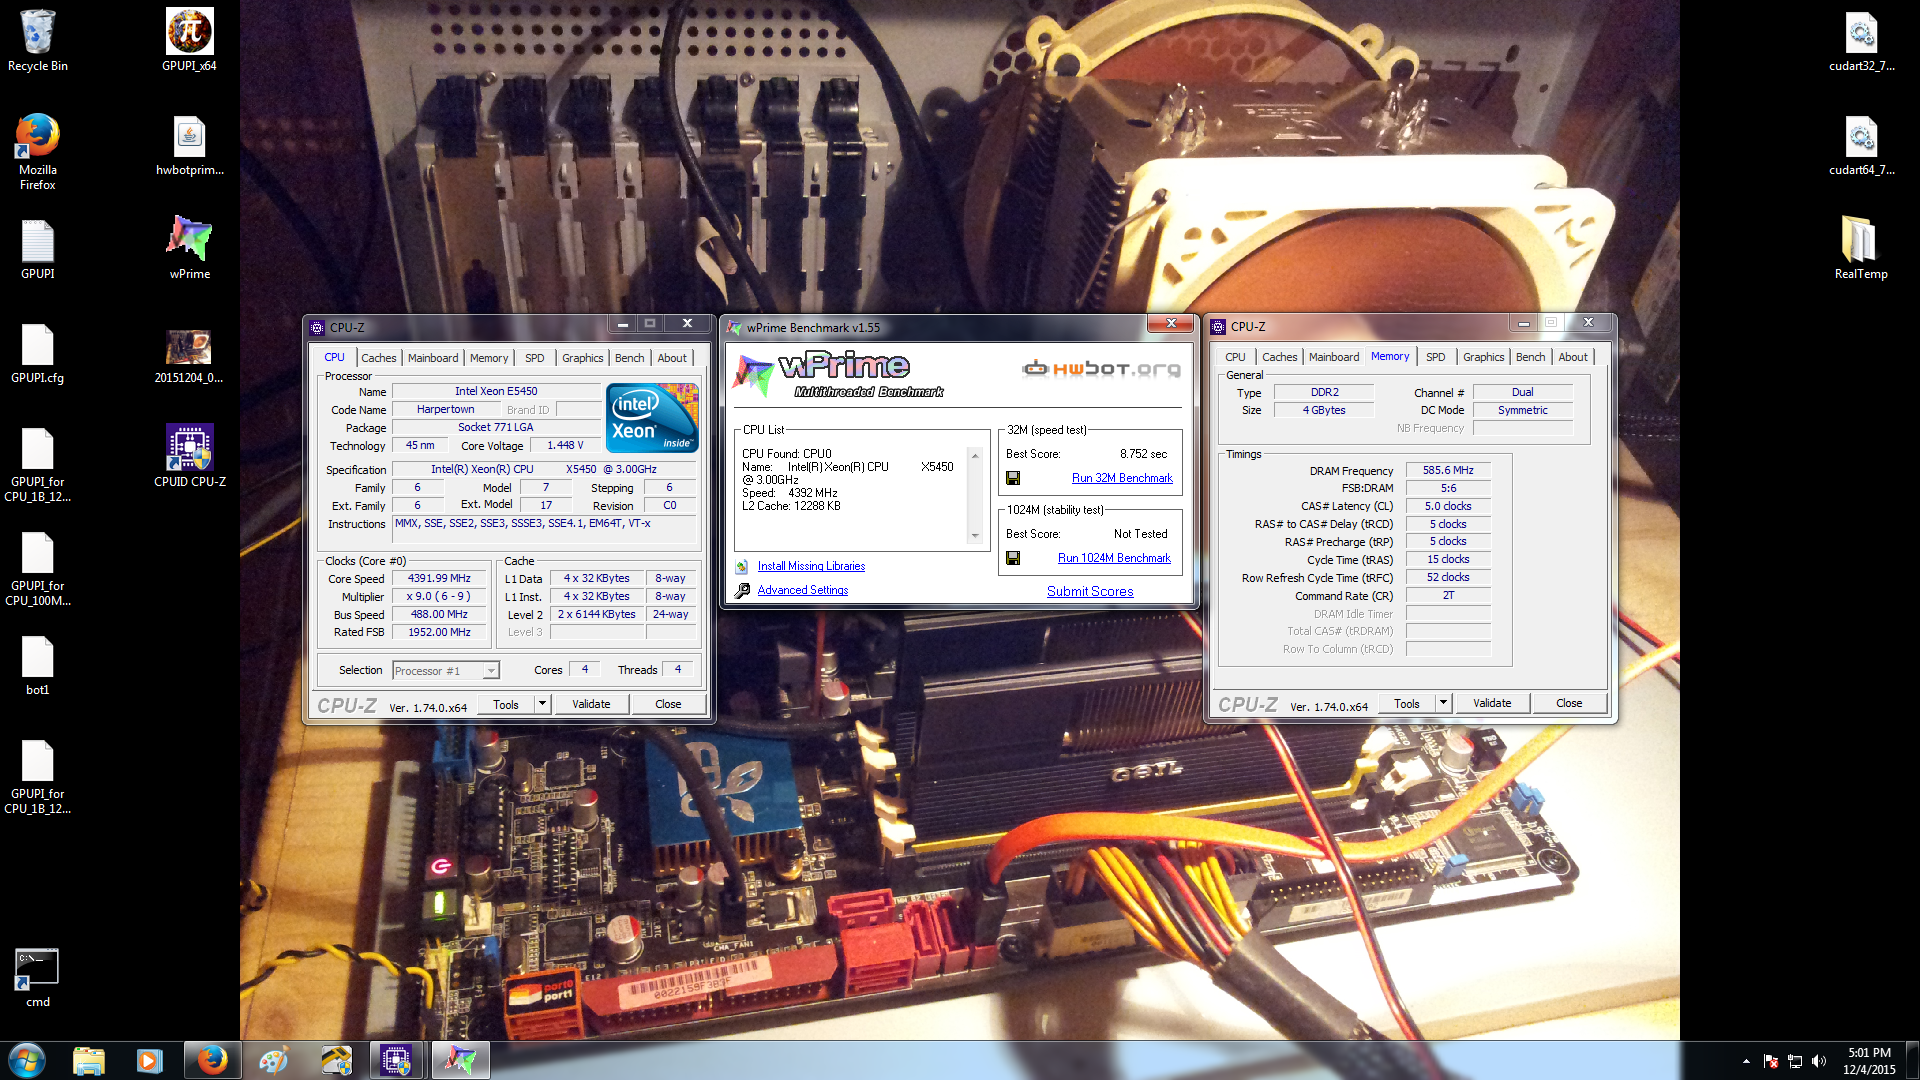Switch to Caches tab in left CPU-Z
This screenshot has width=1920, height=1080.
[378, 358]
